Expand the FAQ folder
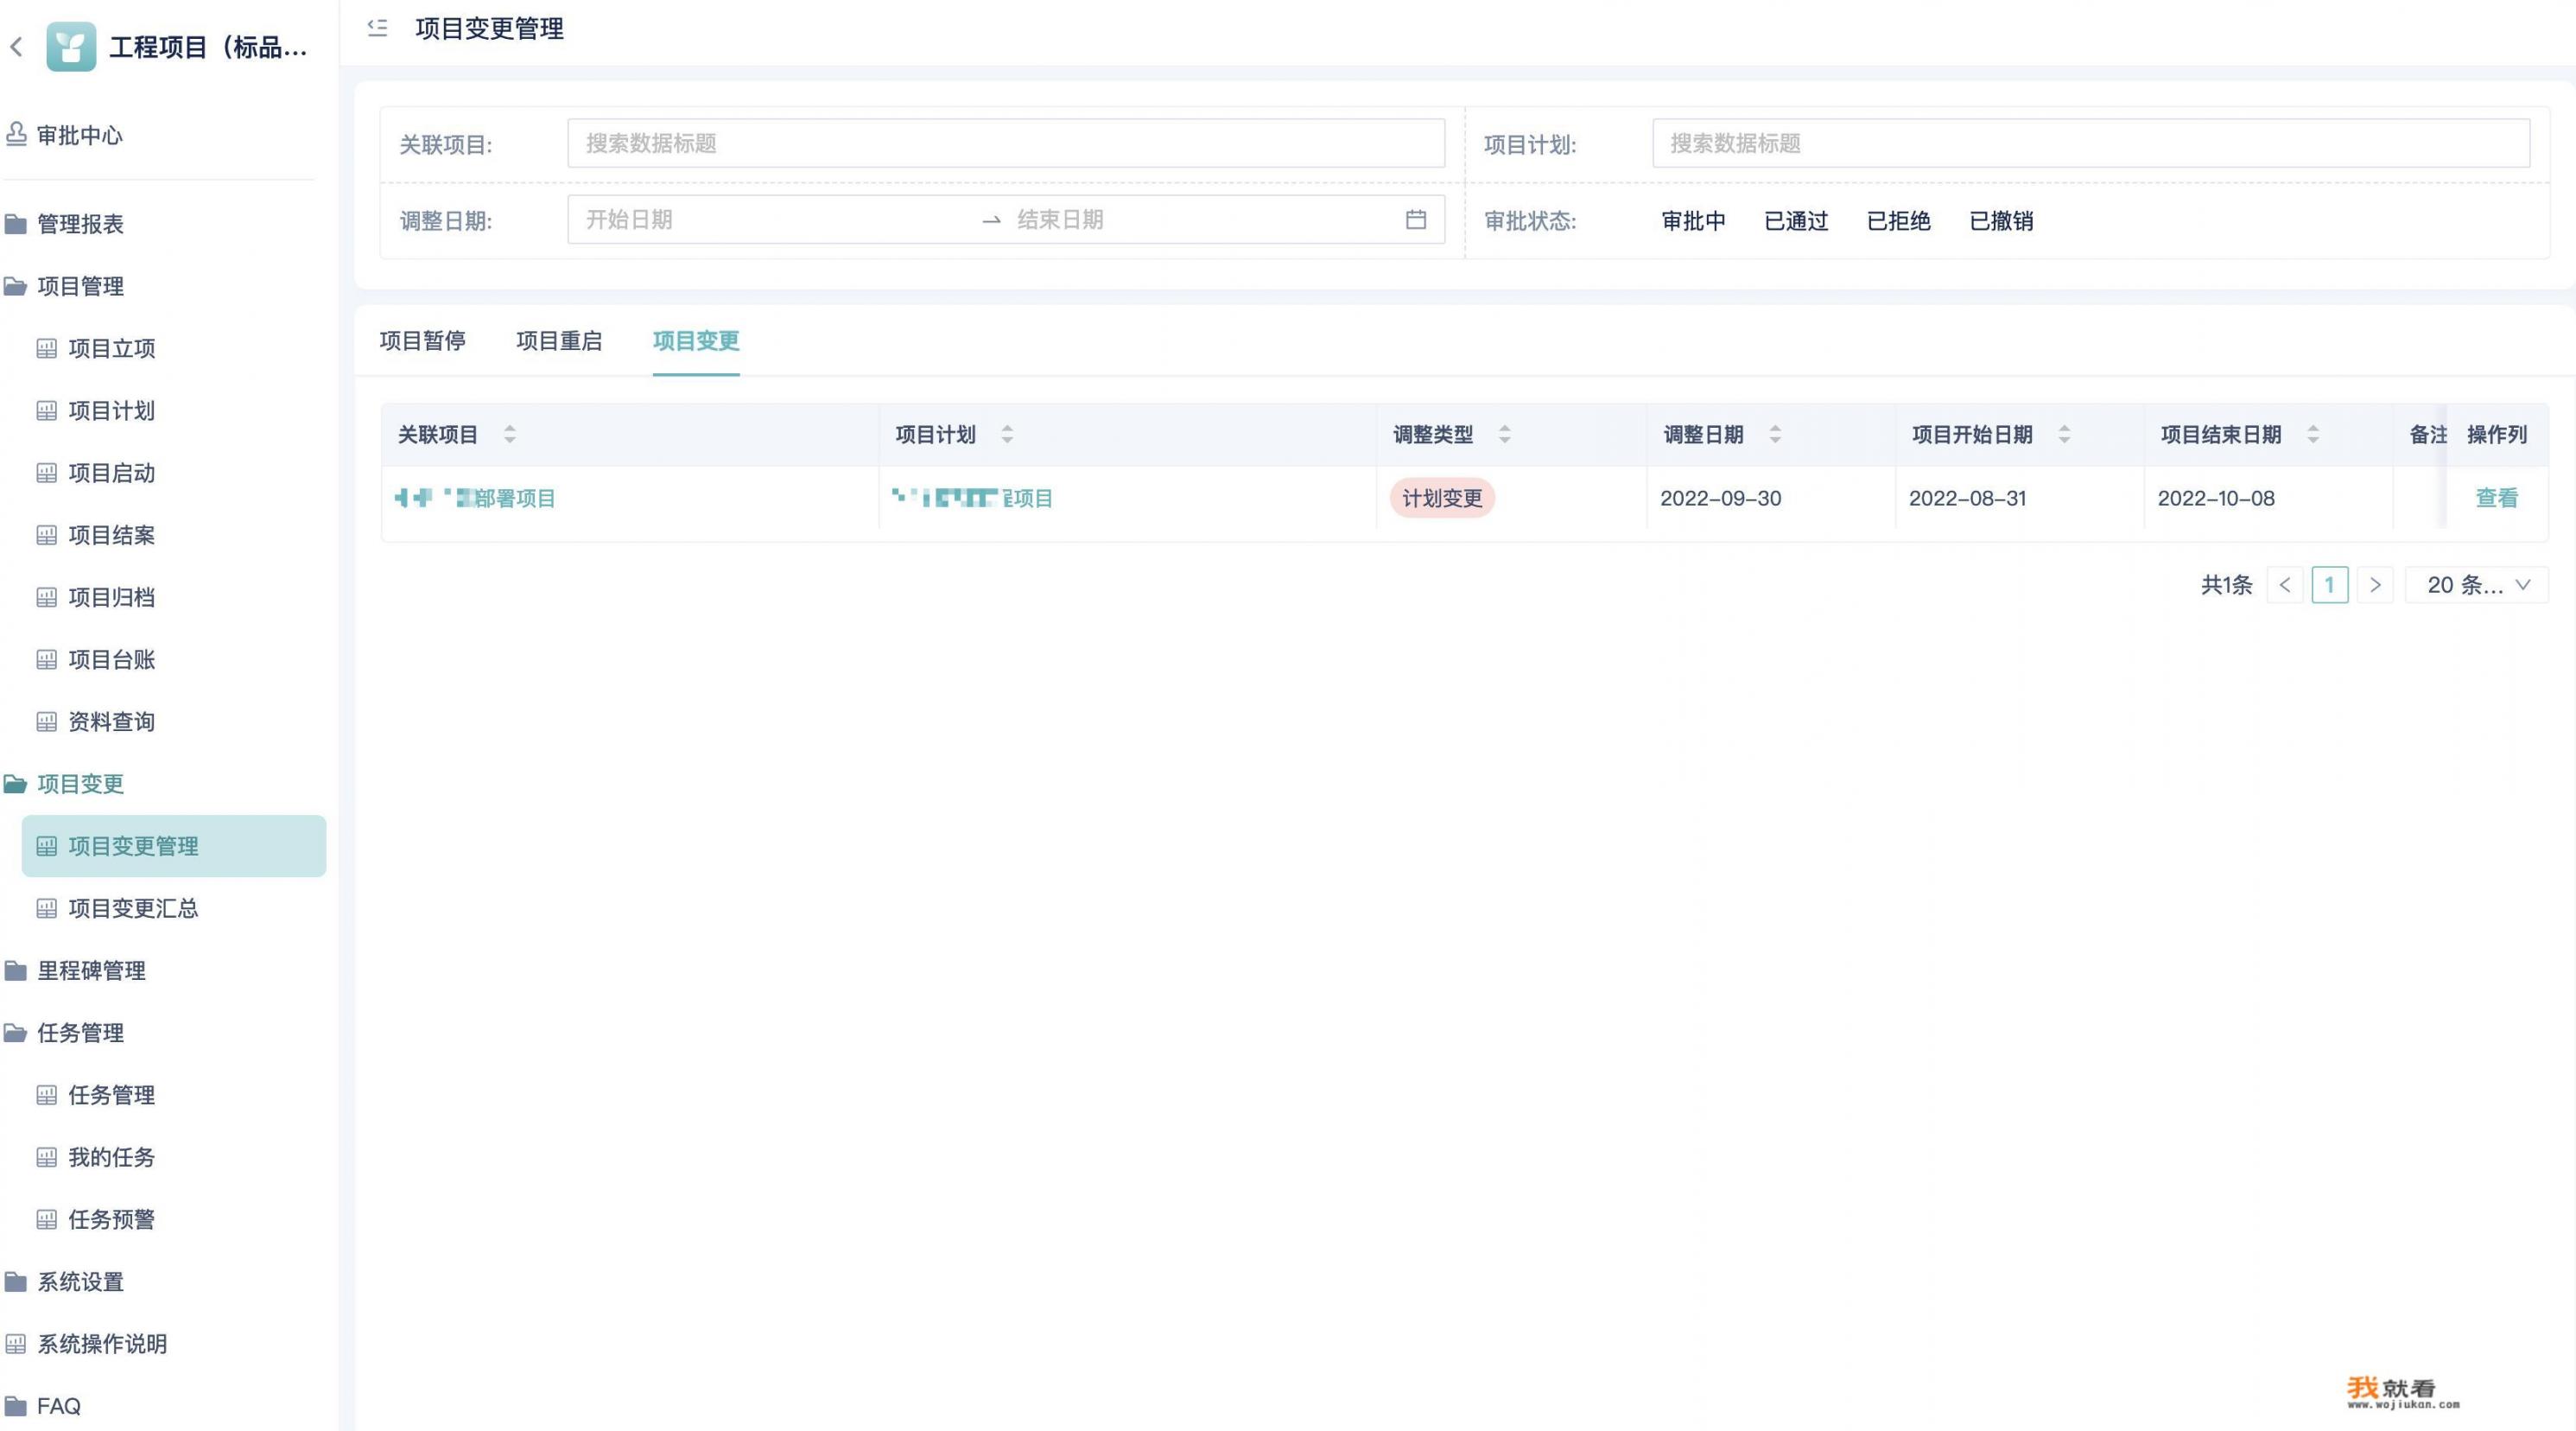The height and width of the screenshot is (1431, 2576). tap(42, 1406)
